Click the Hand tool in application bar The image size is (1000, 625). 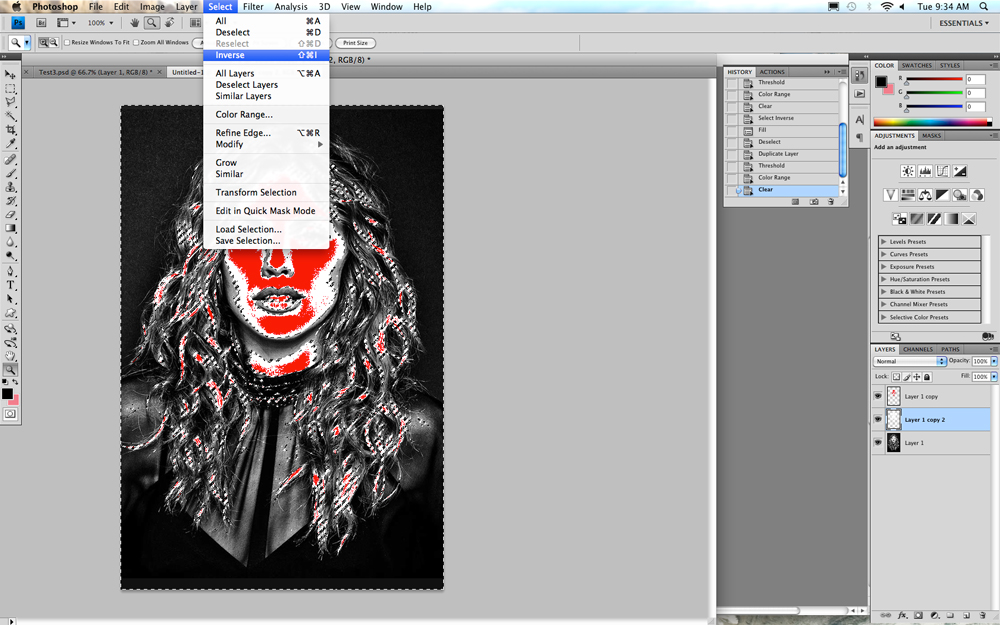(x=135, y=22)
